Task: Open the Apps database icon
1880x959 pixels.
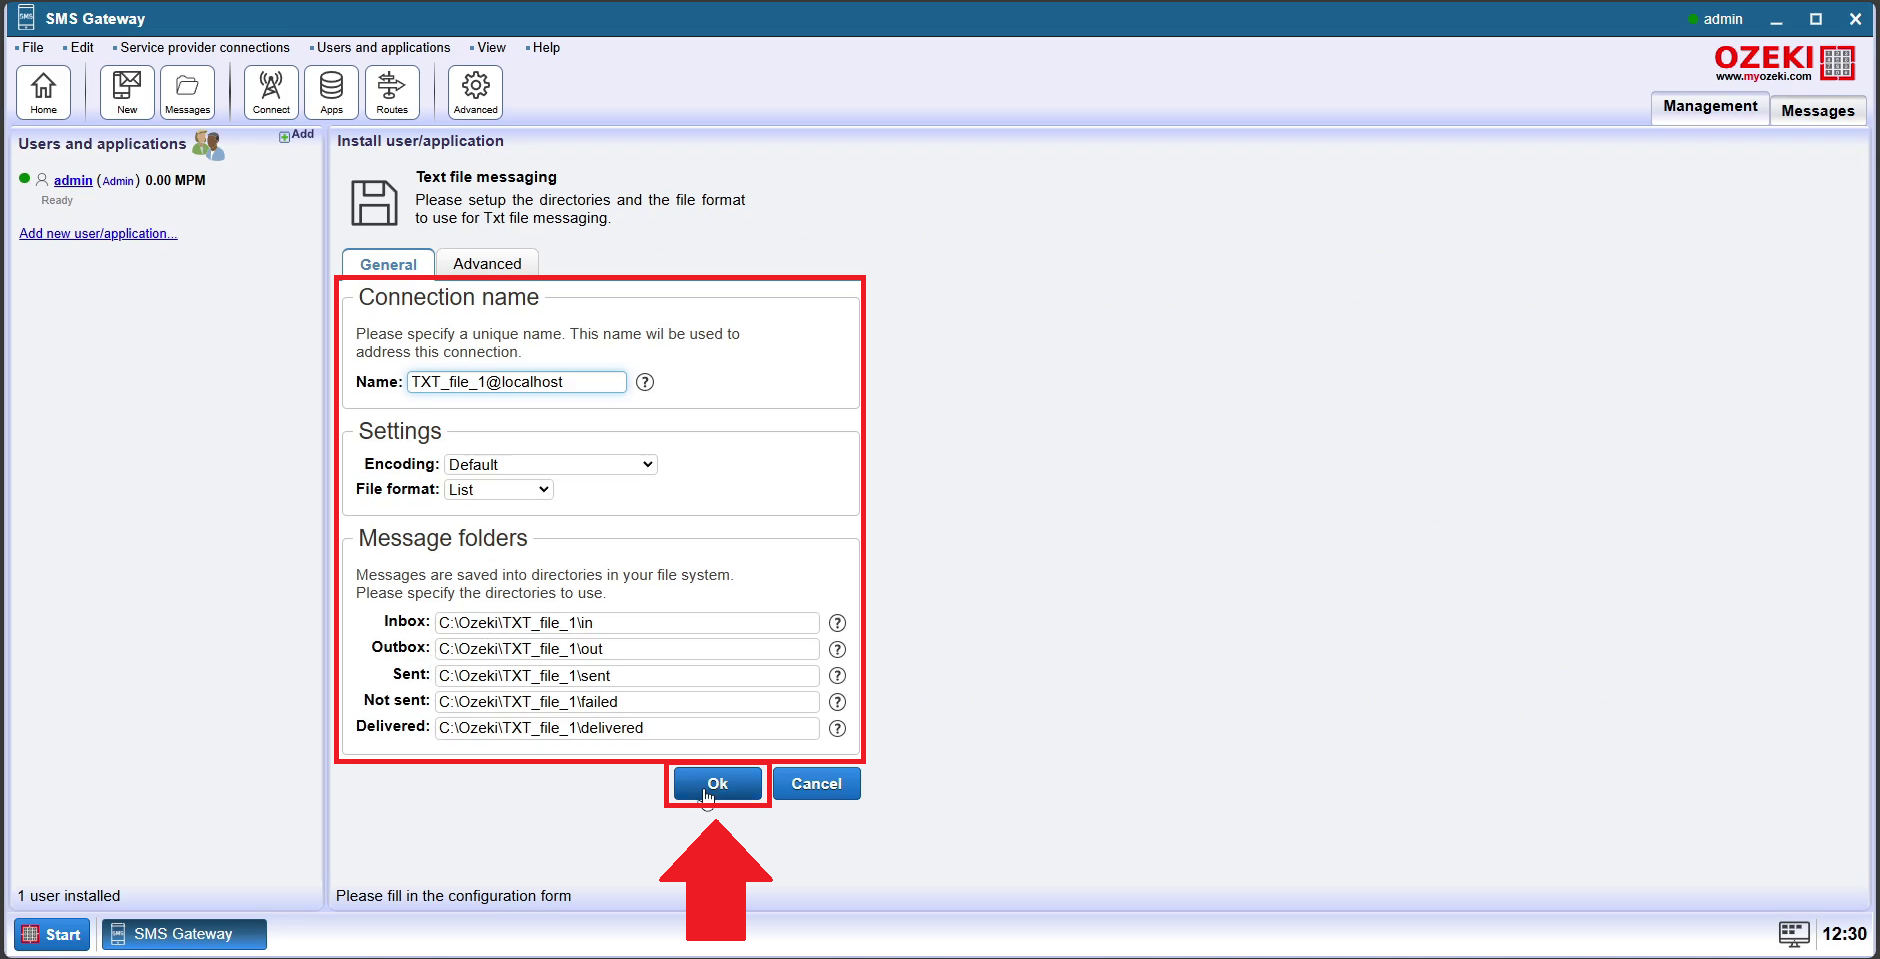Action: (331, 92)
